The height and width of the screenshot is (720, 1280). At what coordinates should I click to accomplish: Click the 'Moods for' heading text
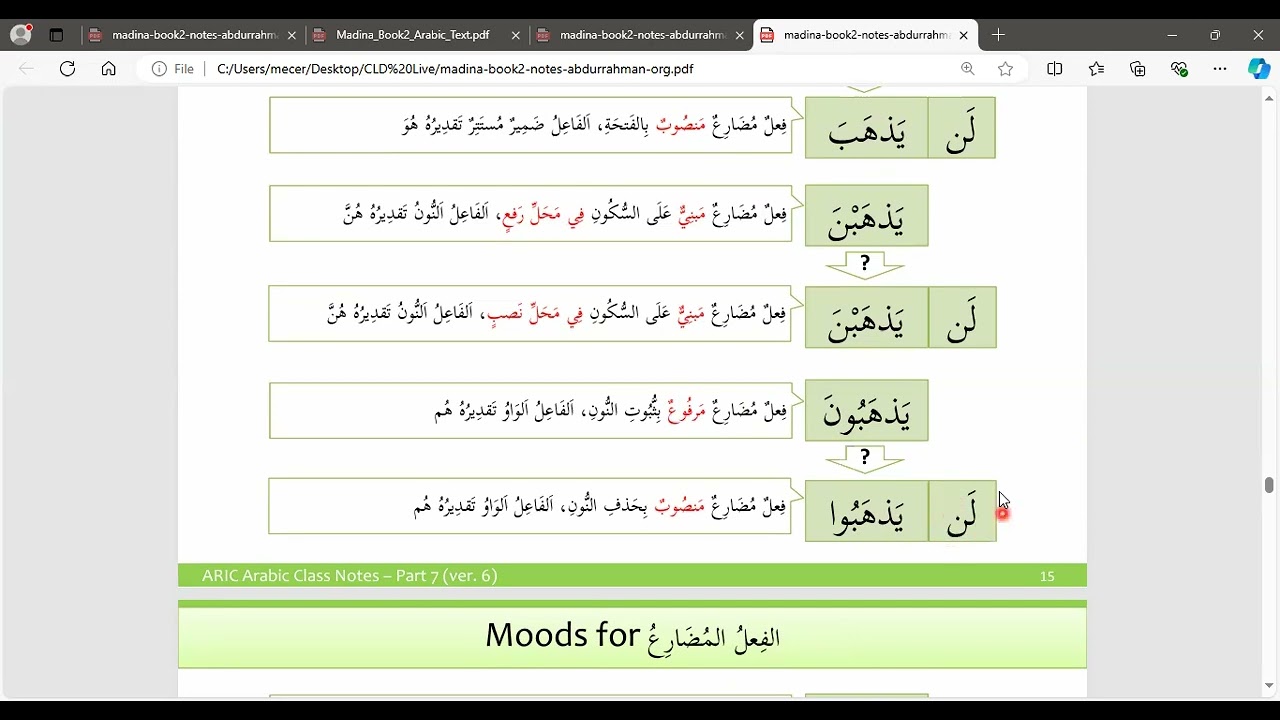click(562, 635)
